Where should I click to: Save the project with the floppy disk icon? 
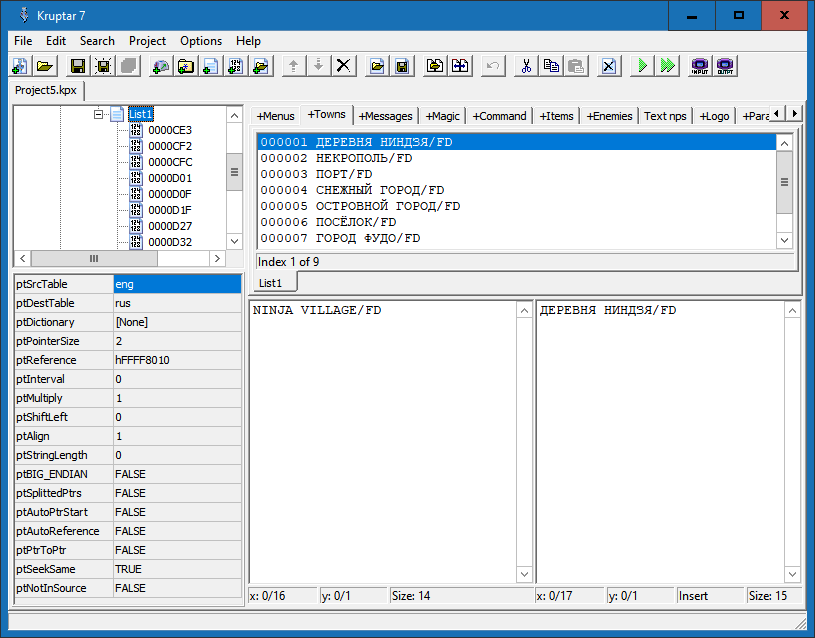tap(78, 66)
